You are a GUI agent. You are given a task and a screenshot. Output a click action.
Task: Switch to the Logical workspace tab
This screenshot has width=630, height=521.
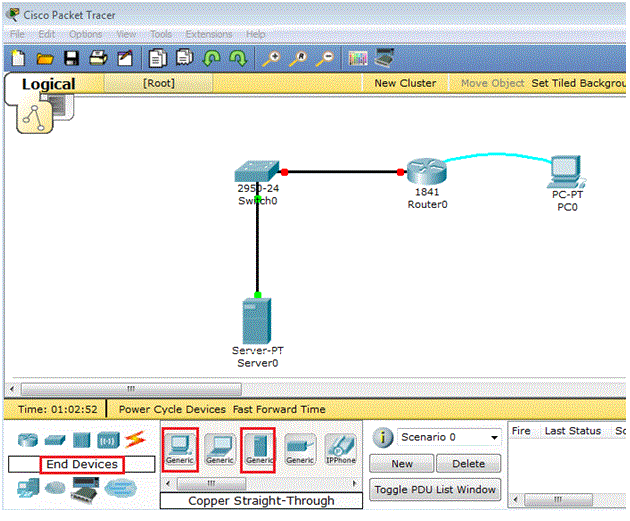tap(49, 84)
